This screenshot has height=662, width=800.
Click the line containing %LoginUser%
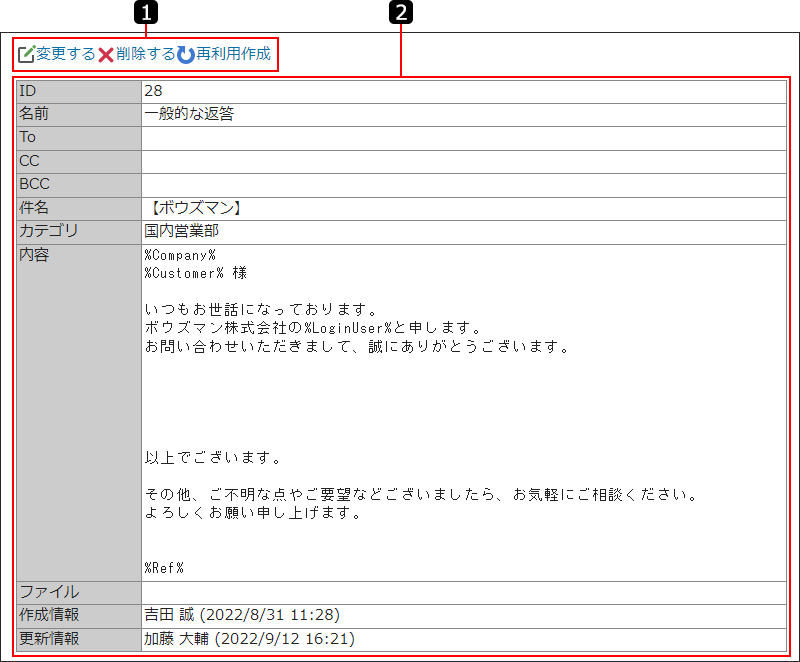(x=313, y=327)
